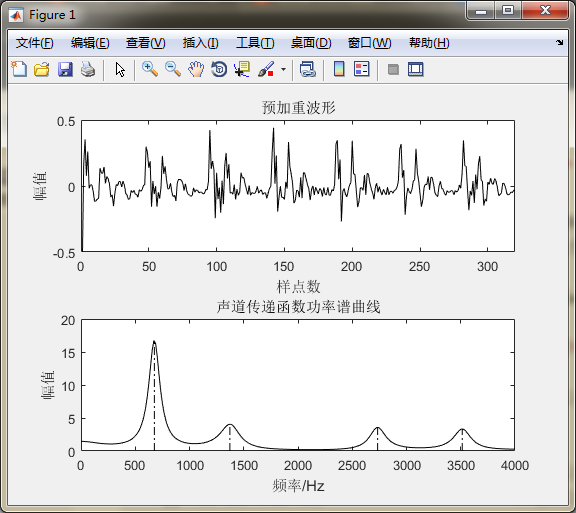Print the figure using the printer icon

pyautogui.click(x=88, y=69)
